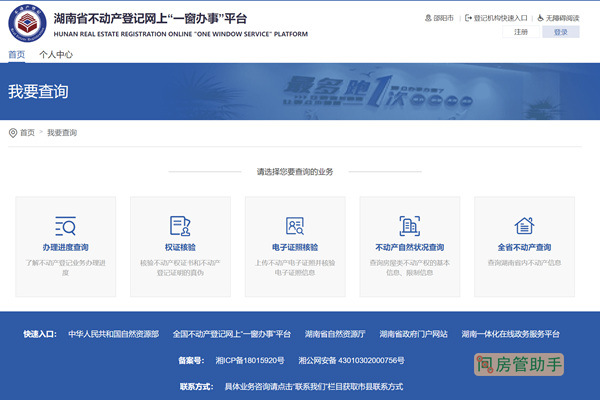The height and width of the screenshot is (400, 600).
Task: Click the 无障碍阅读 accessibility icon
Action: 540,18
